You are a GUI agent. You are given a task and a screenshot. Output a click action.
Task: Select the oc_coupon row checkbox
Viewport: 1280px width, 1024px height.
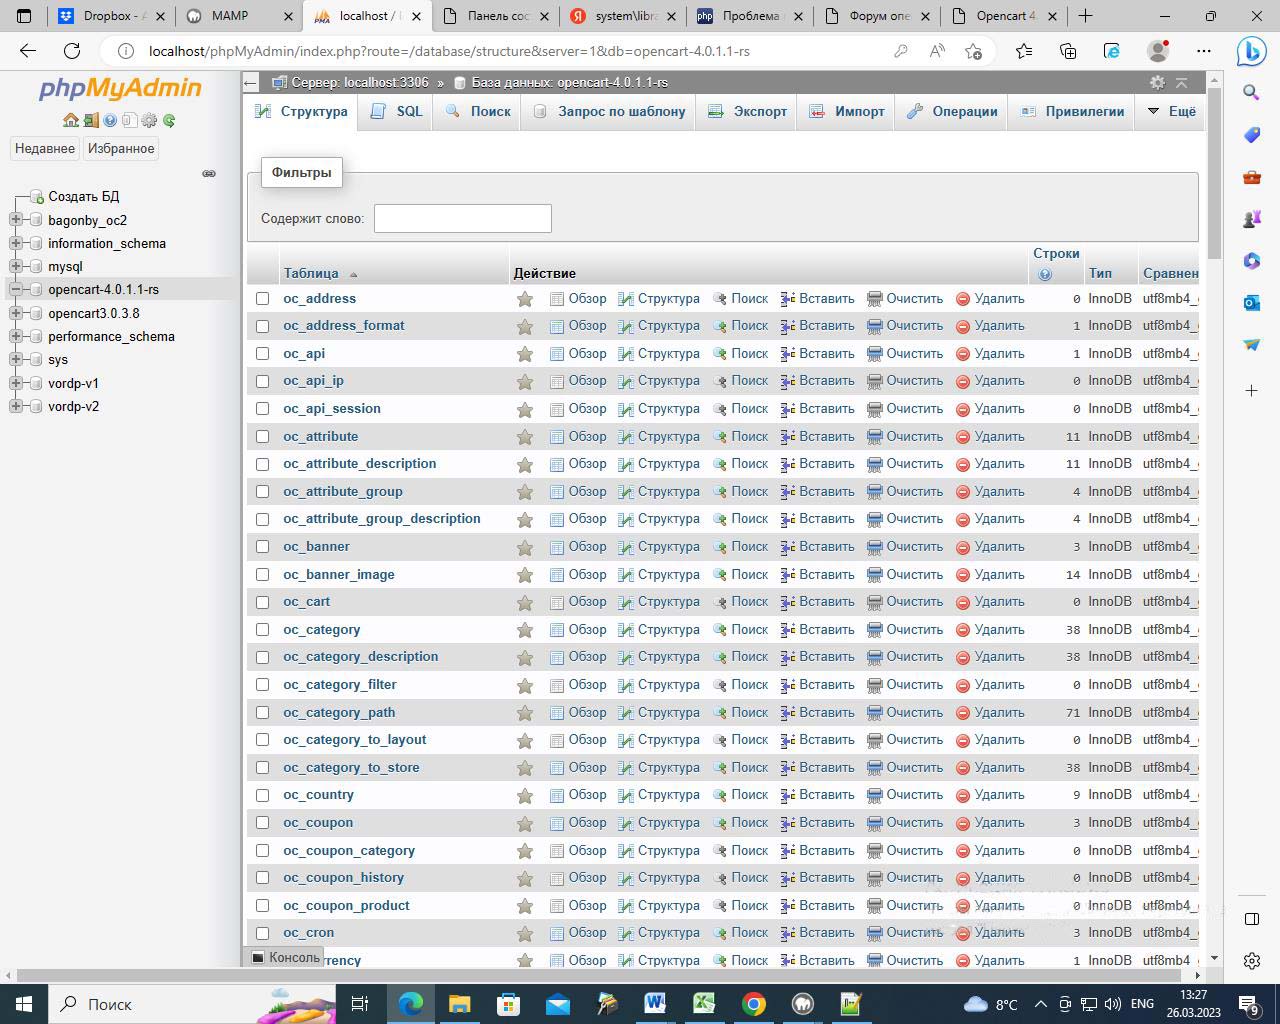point(262,823)
